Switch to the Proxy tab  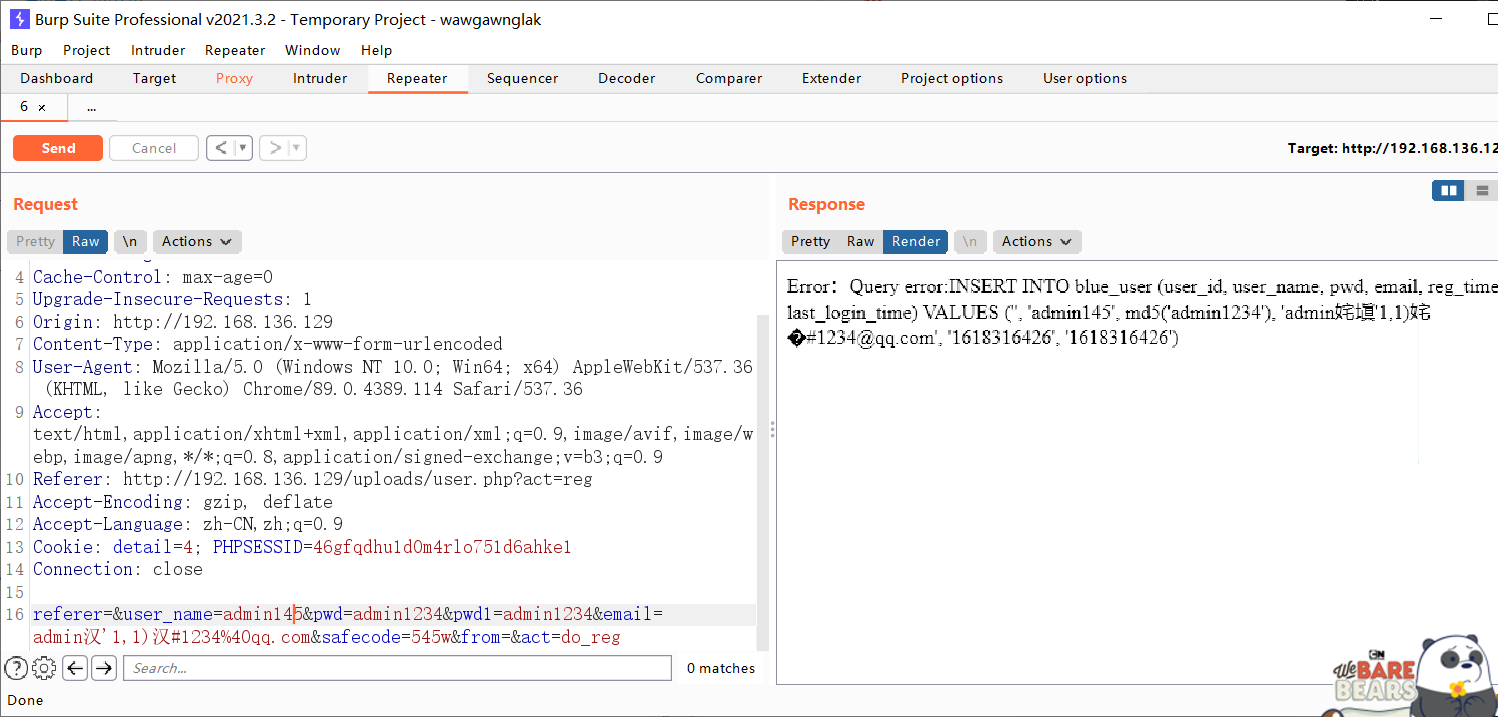coord(234,78)
